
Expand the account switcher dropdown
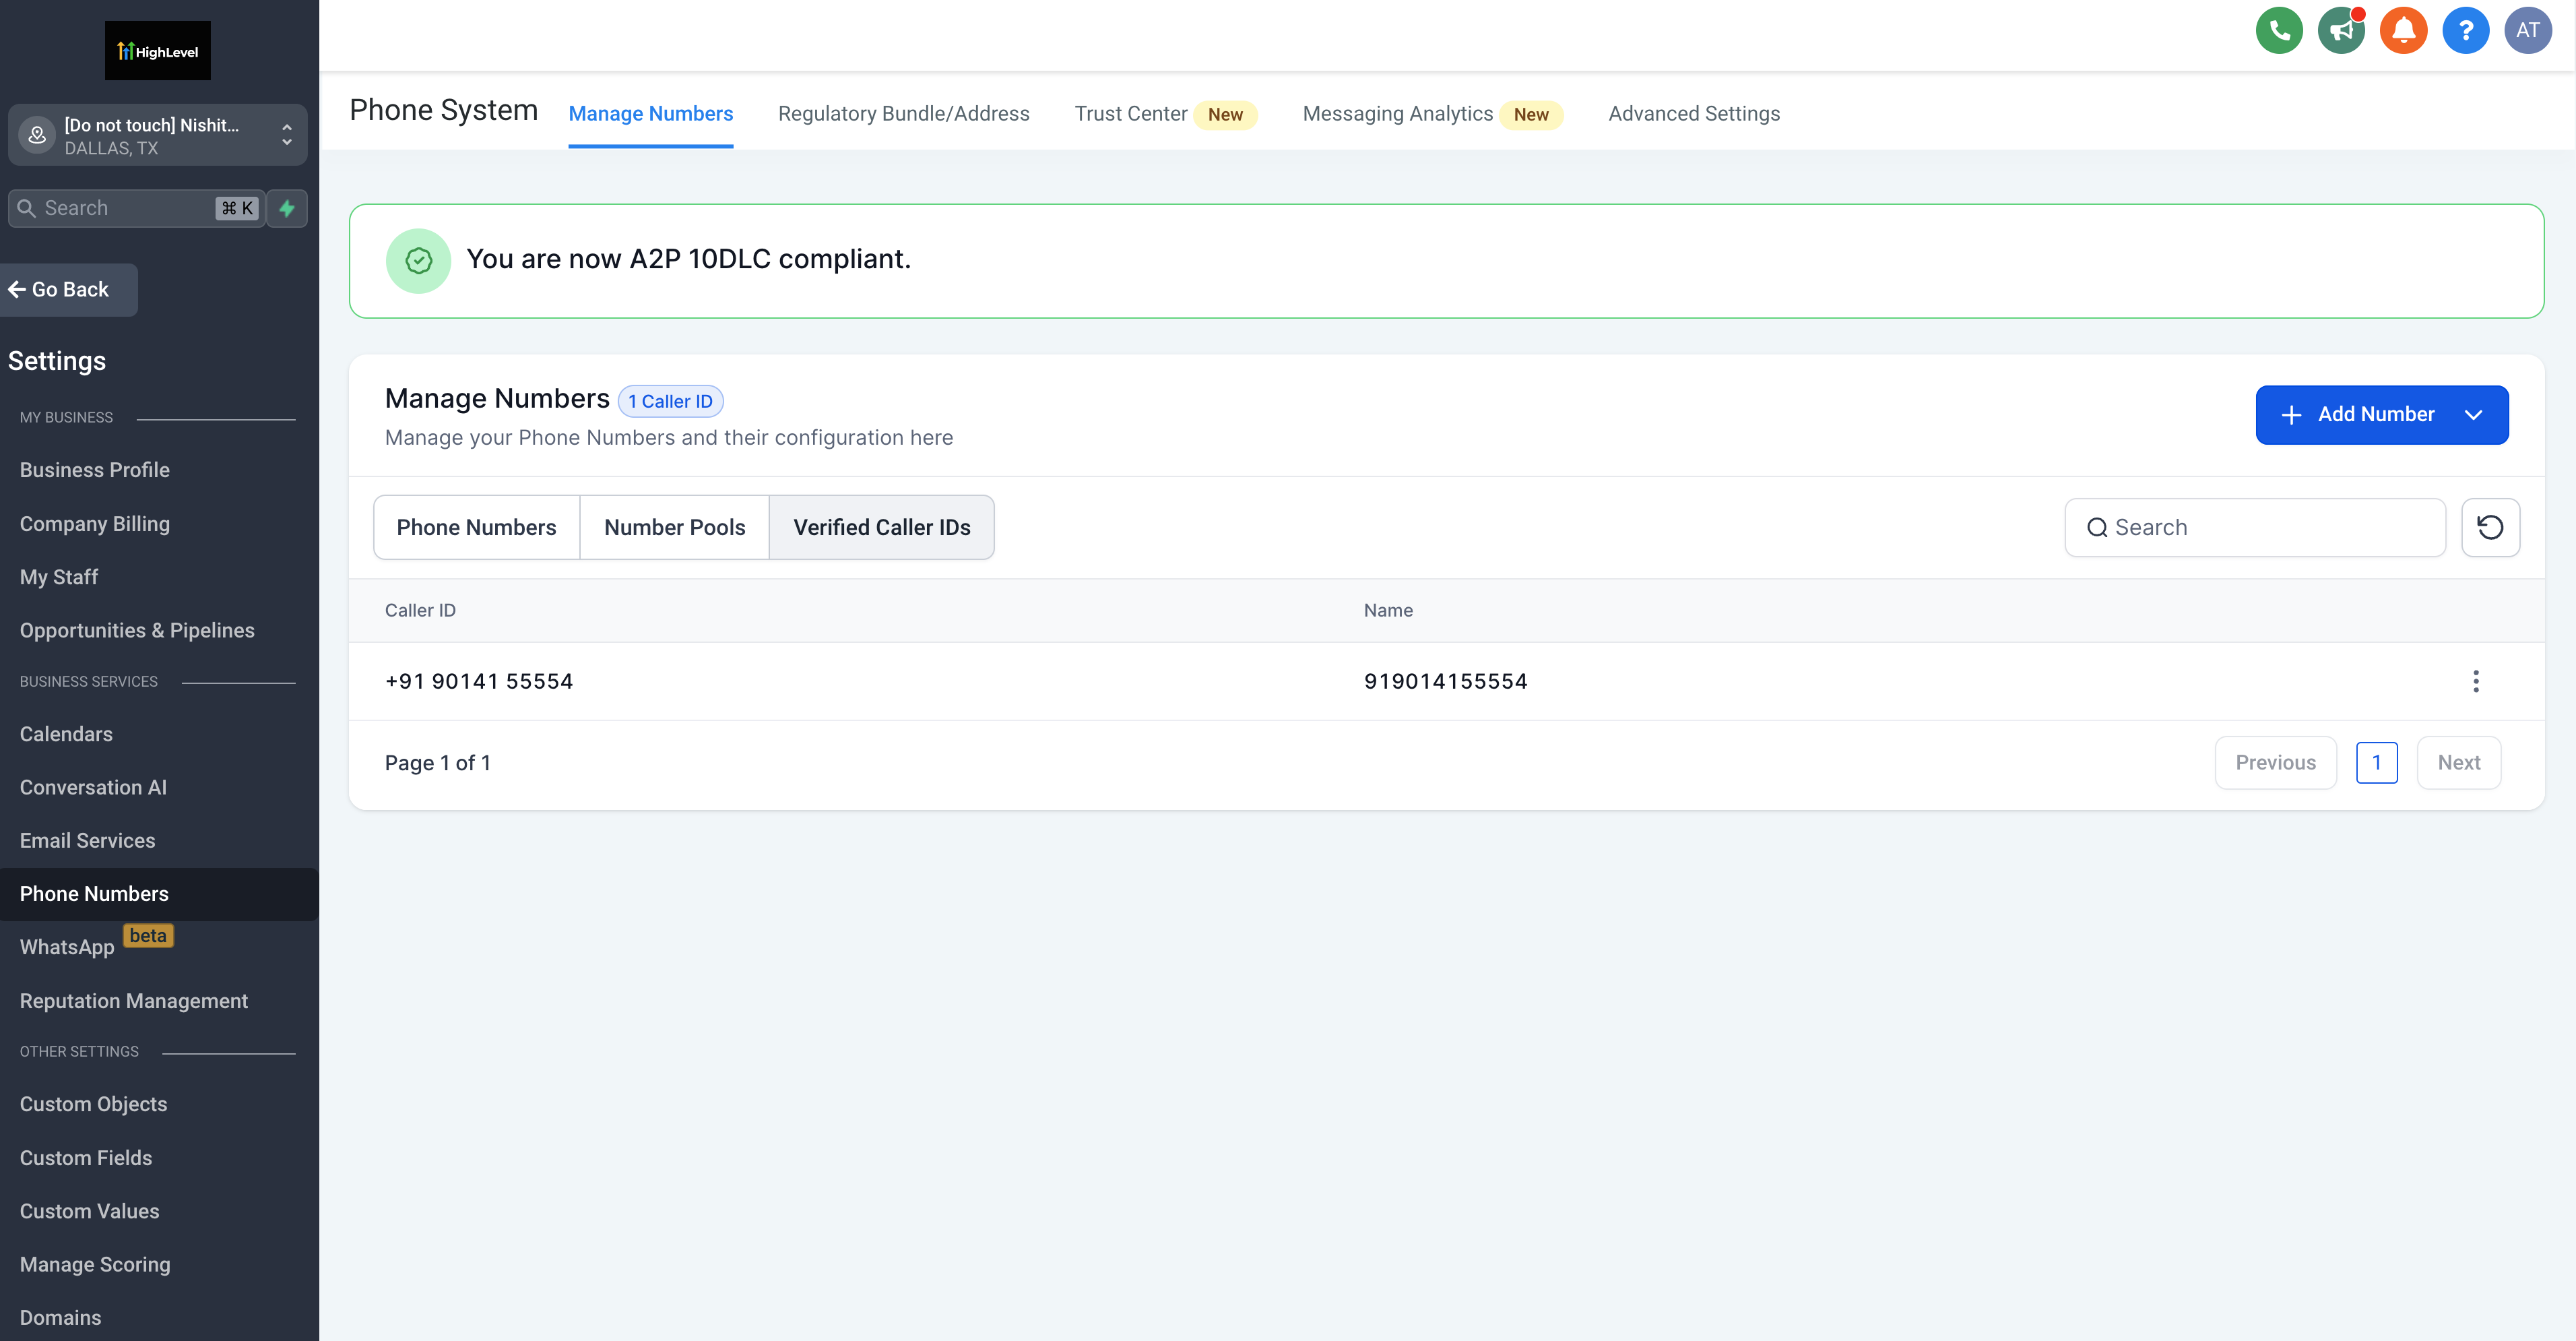pyautogui.click(x=287, y=135)
